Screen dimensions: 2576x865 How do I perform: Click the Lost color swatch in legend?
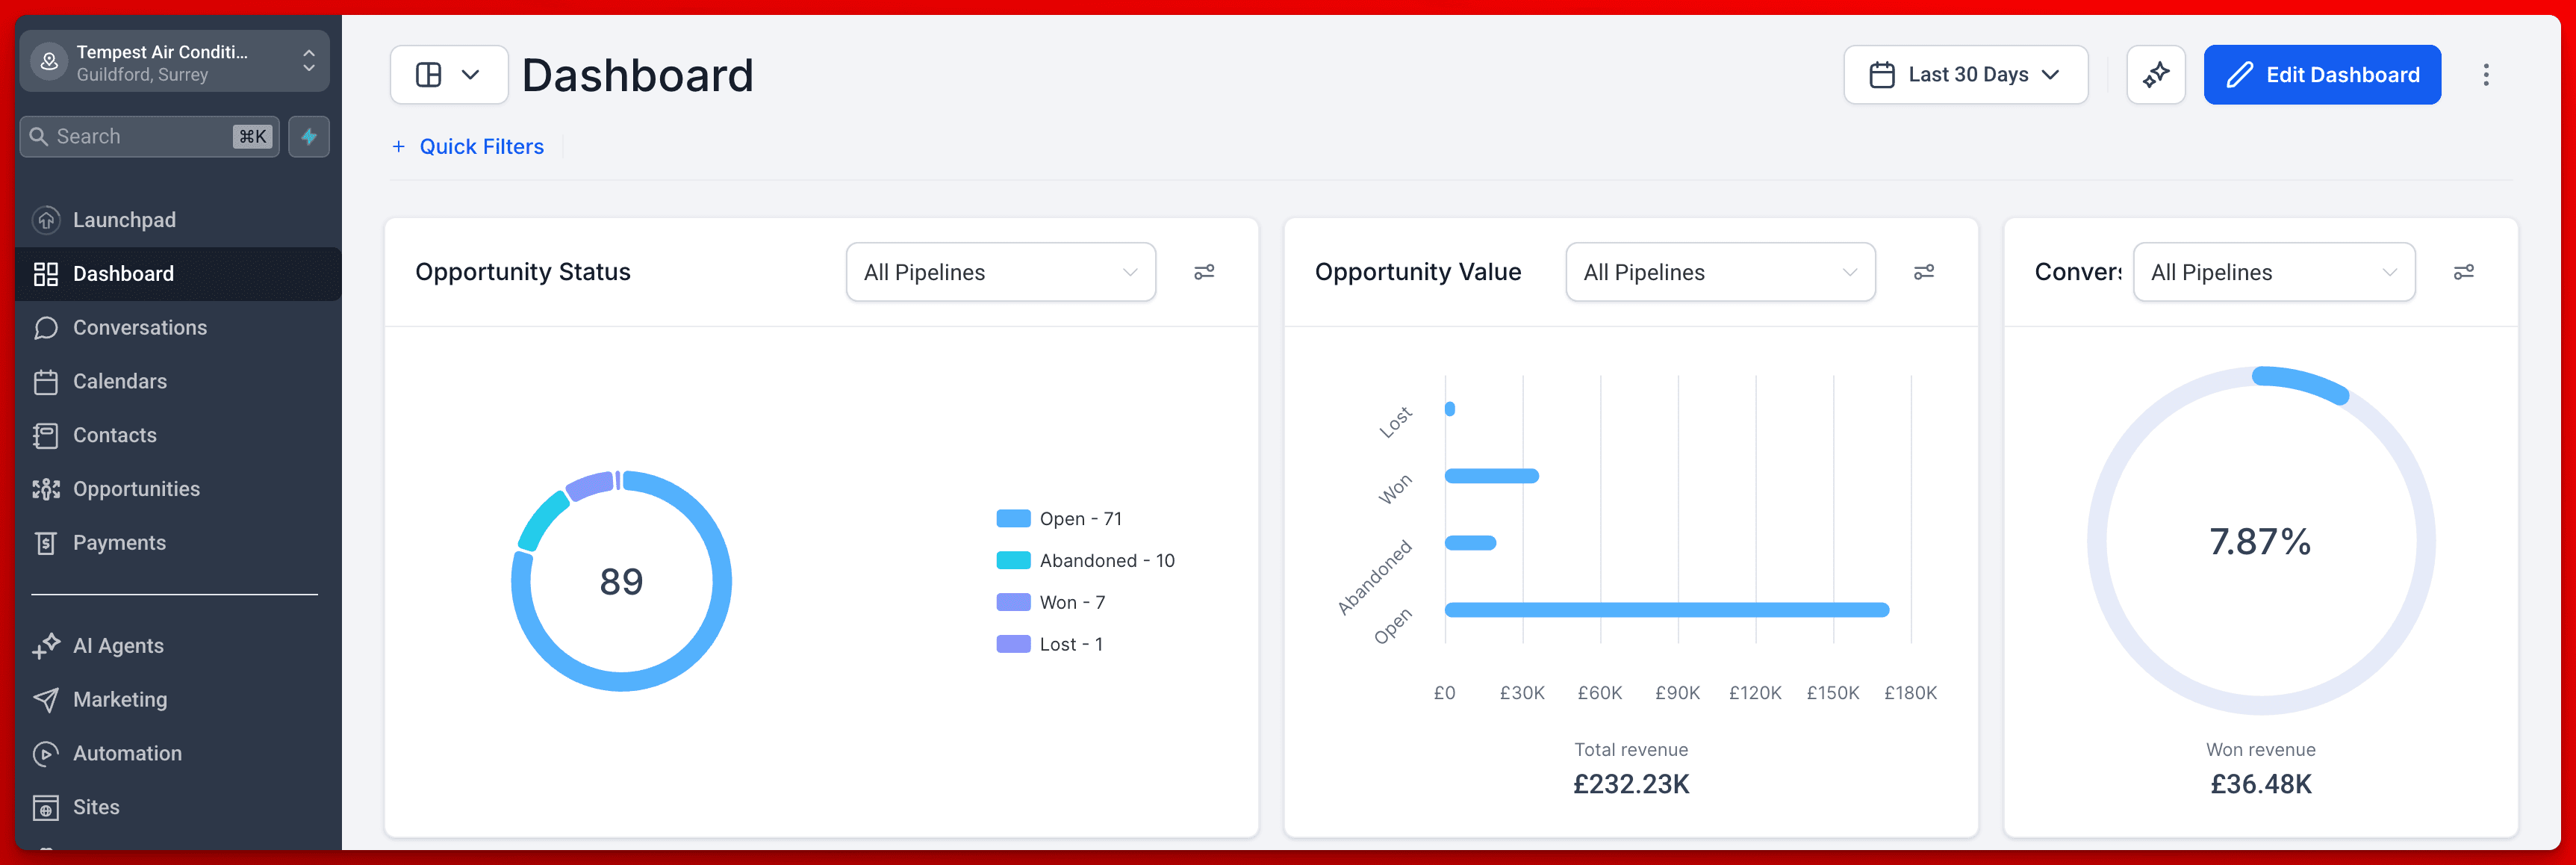click(x=1013, y=645)
